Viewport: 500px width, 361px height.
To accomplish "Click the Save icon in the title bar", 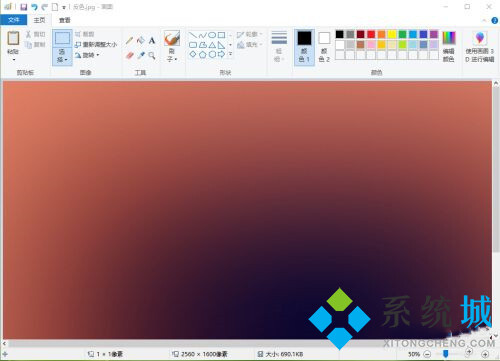I will pos(24,7).
